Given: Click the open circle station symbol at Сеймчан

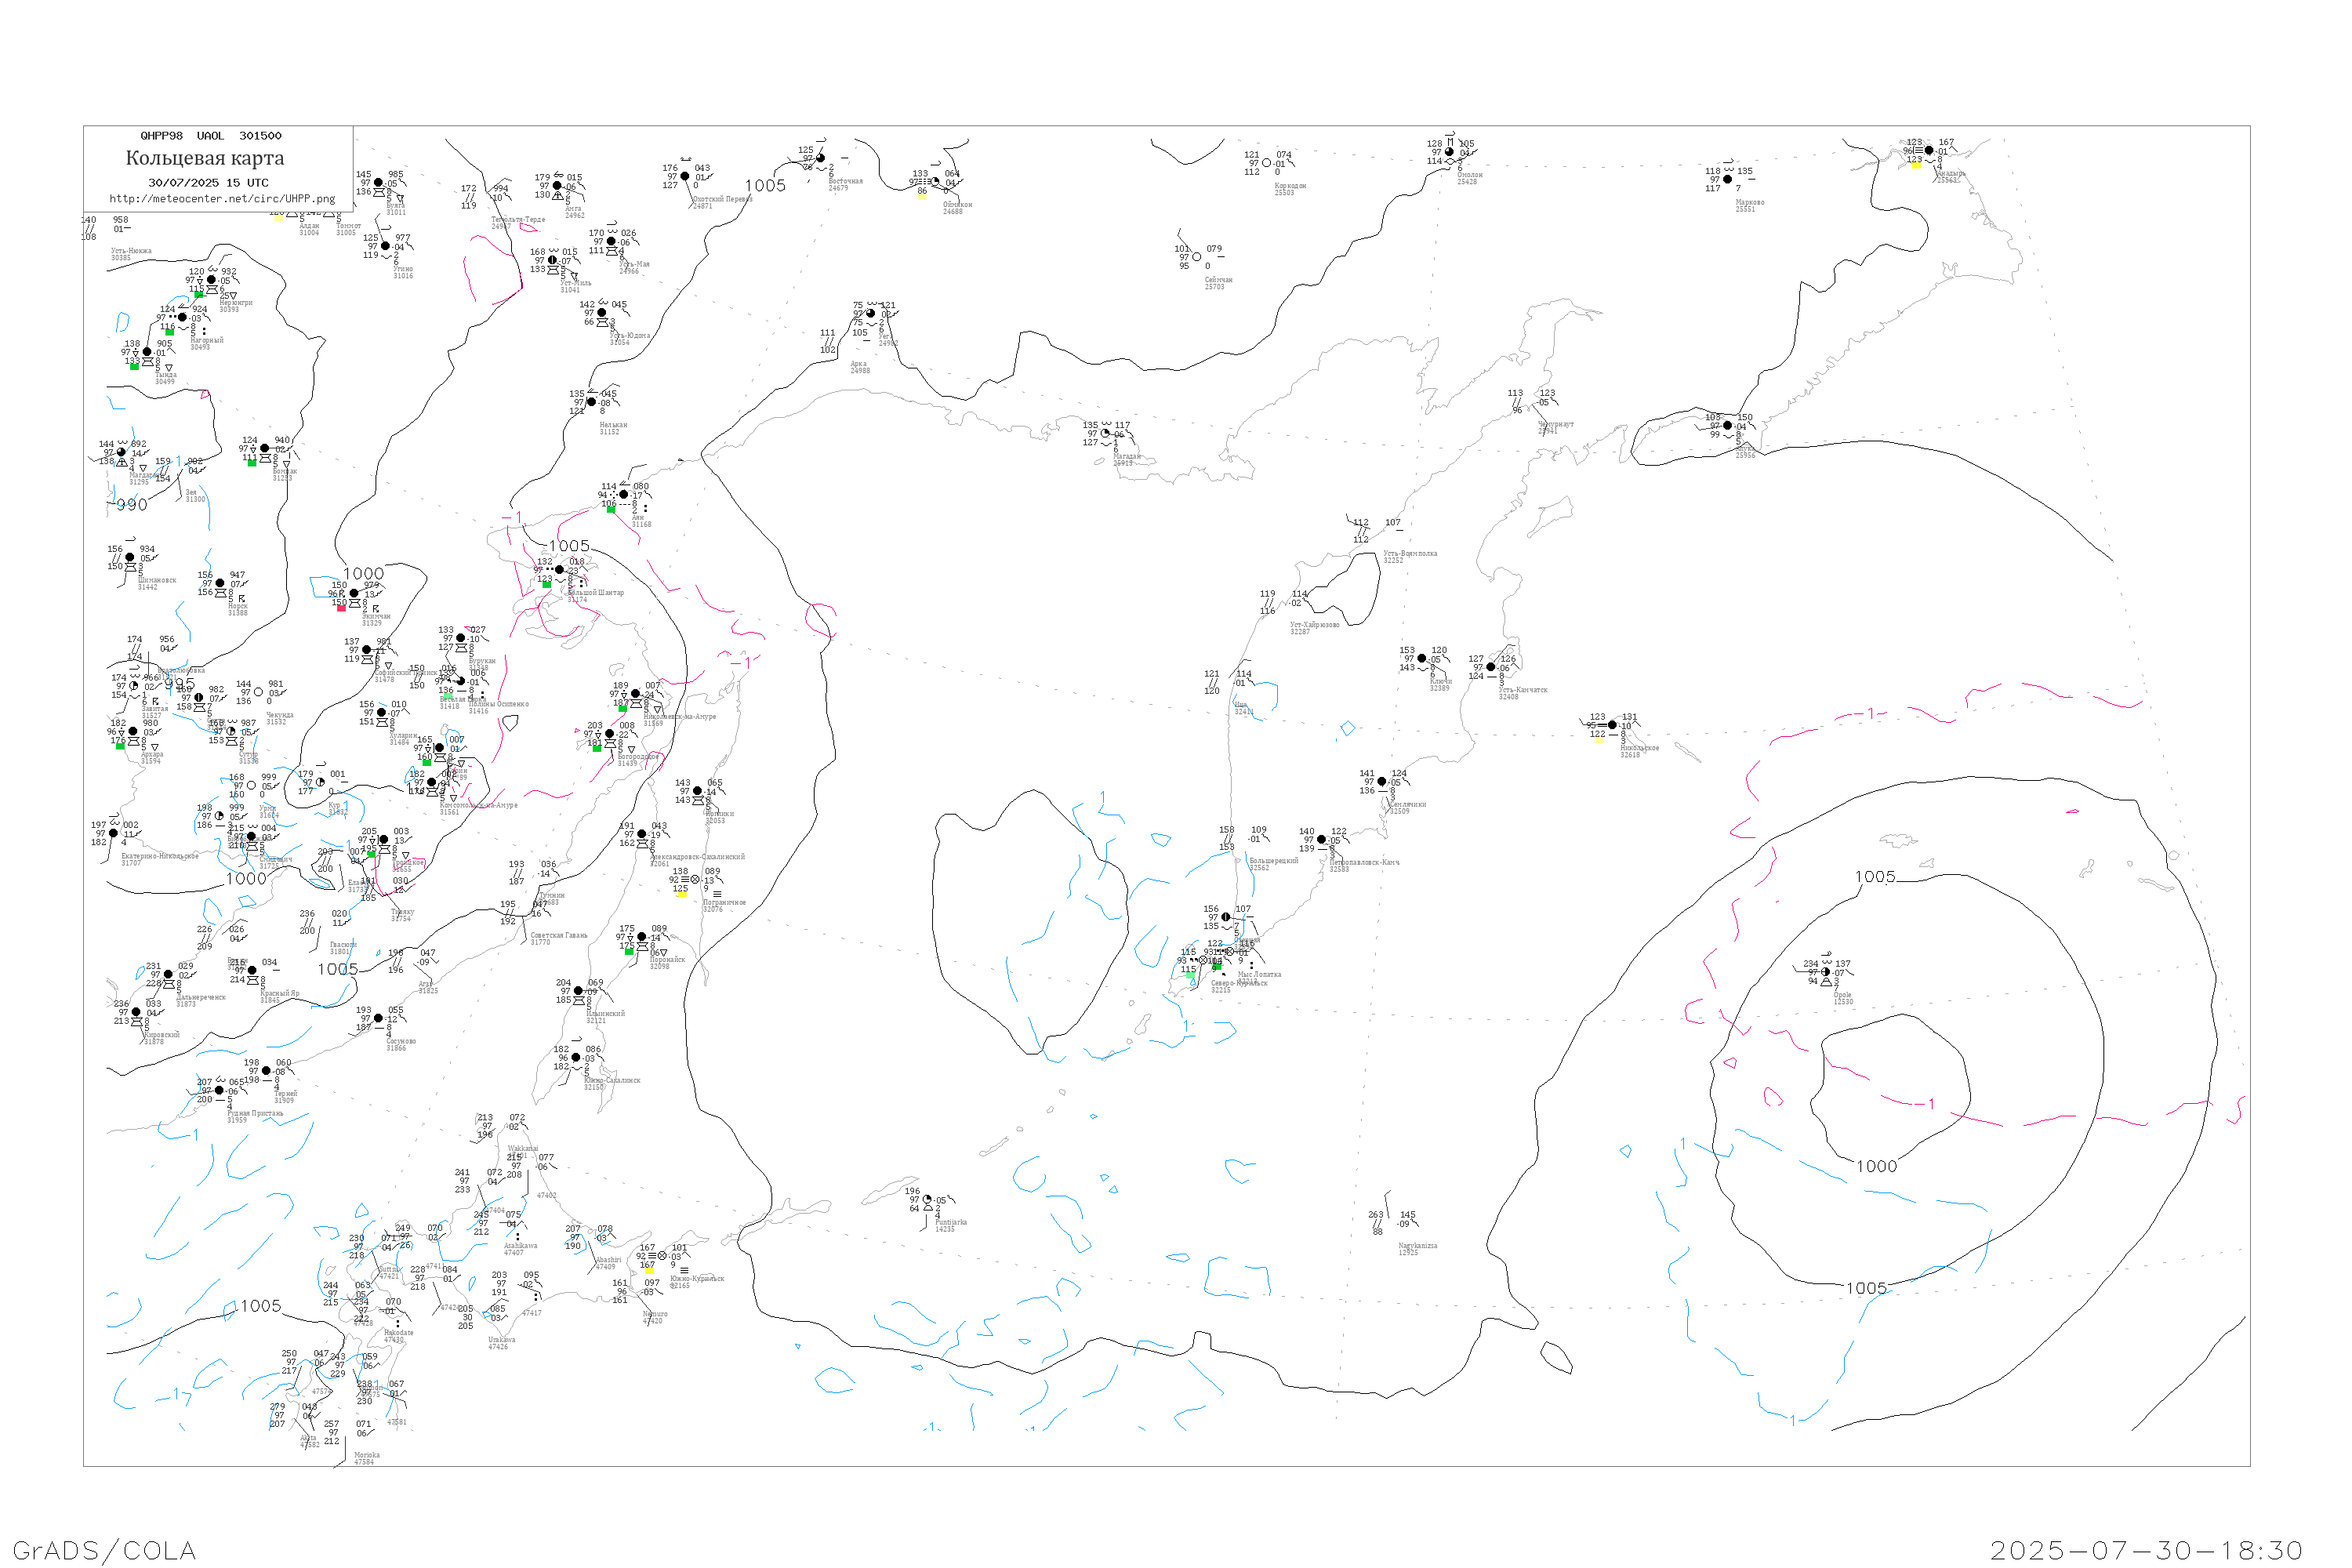Looking at the screenshot, I should point(1197,257).
